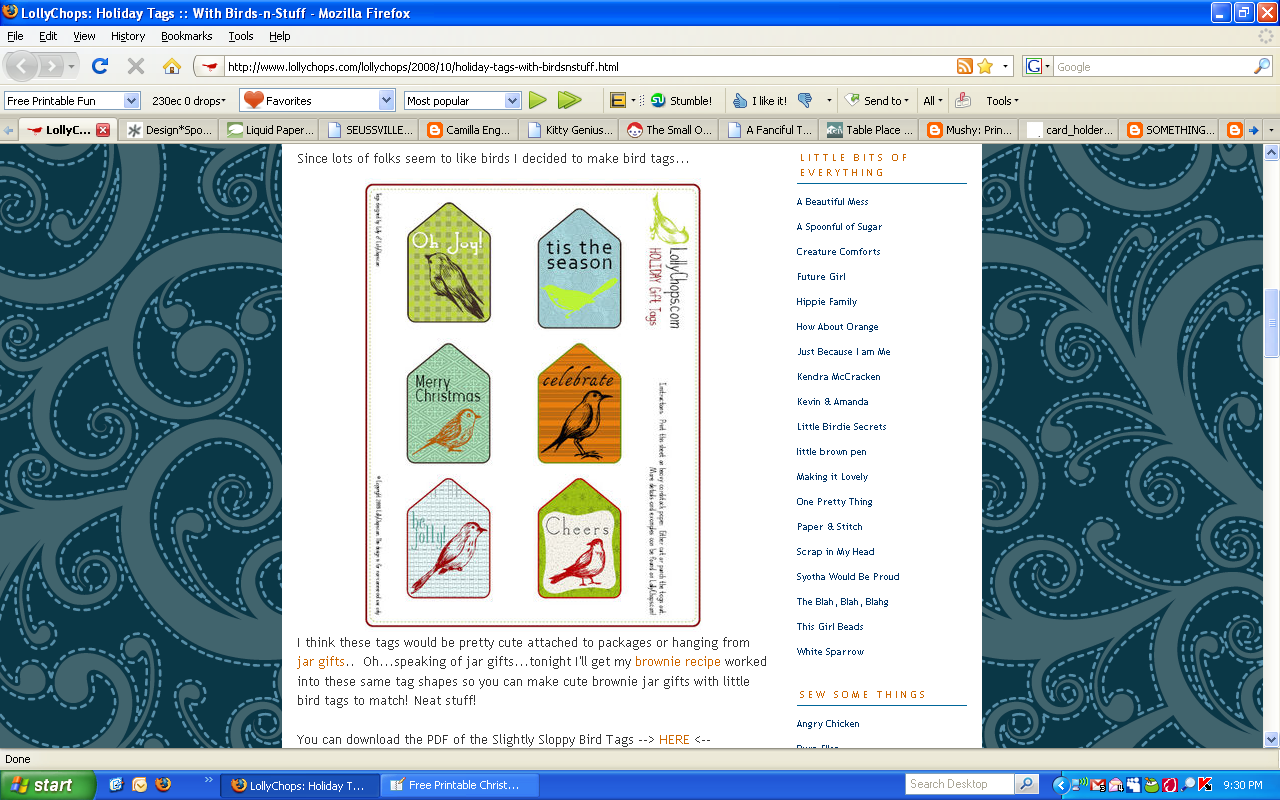Image resolution: width=1280 pixels, height=800 pixels.
Task: Open the White Sparrow sidebar link
Action: point(830,652)
